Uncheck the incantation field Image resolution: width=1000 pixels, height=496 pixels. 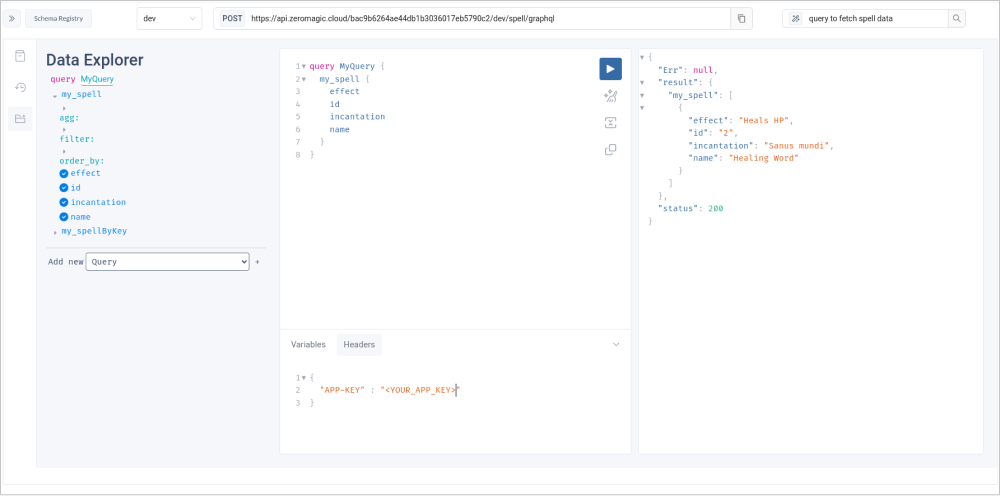(64, 202)
